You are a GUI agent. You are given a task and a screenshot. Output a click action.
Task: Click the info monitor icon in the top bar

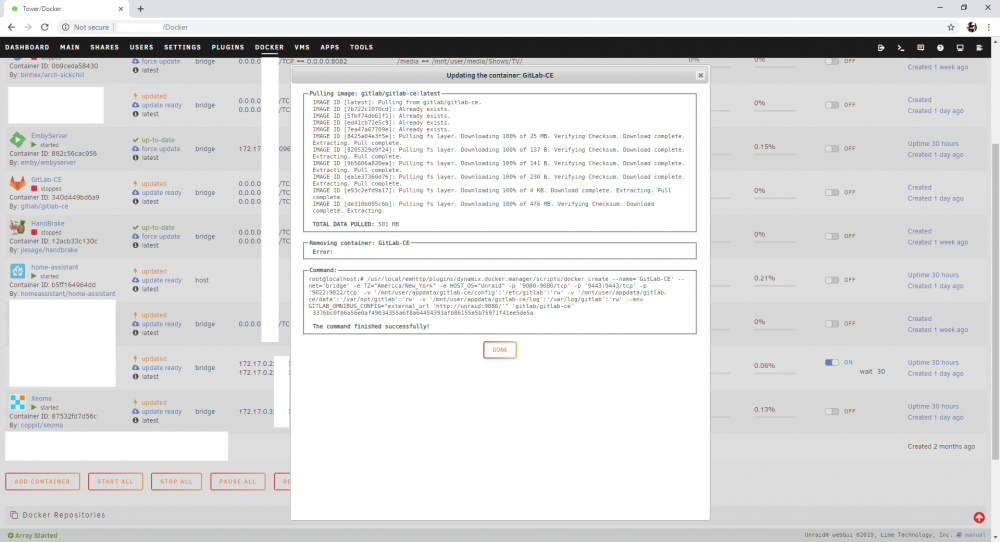(960, 48)
